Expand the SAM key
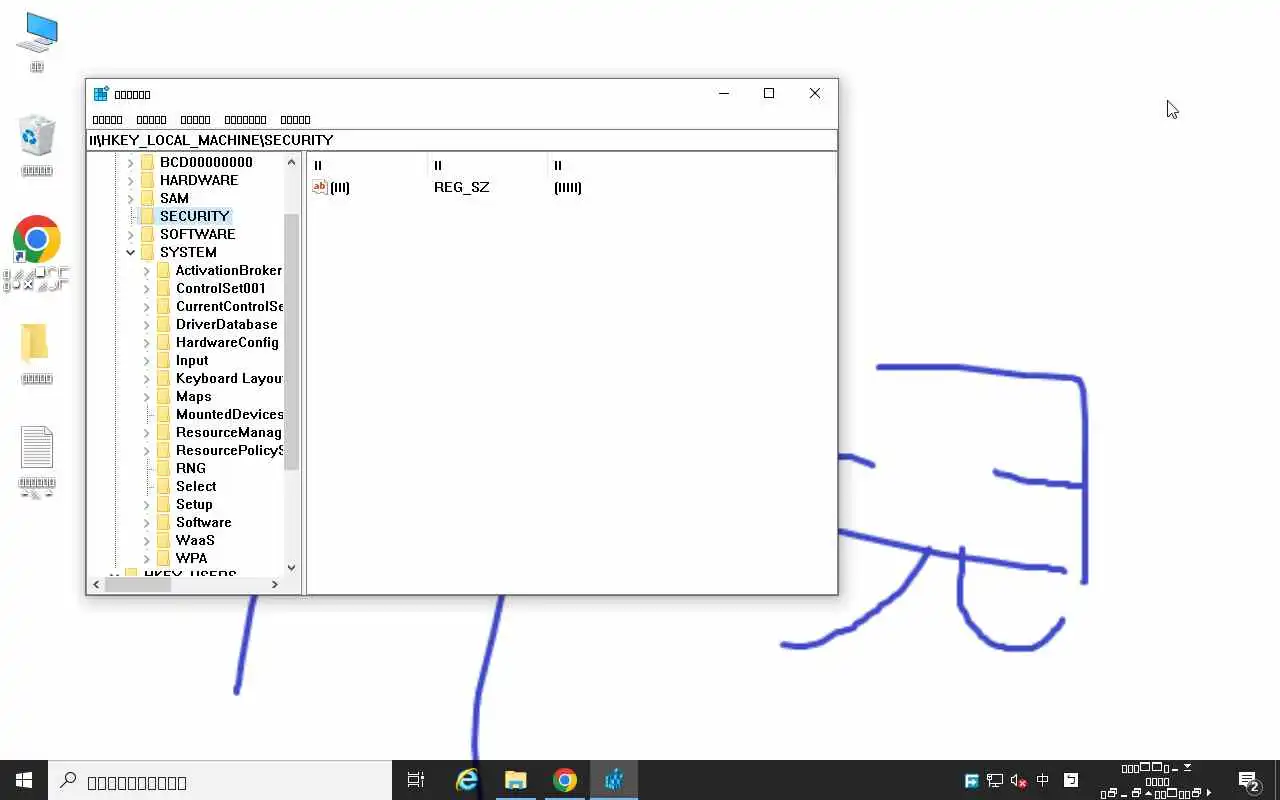1280x800 pixels. point(130,198)
